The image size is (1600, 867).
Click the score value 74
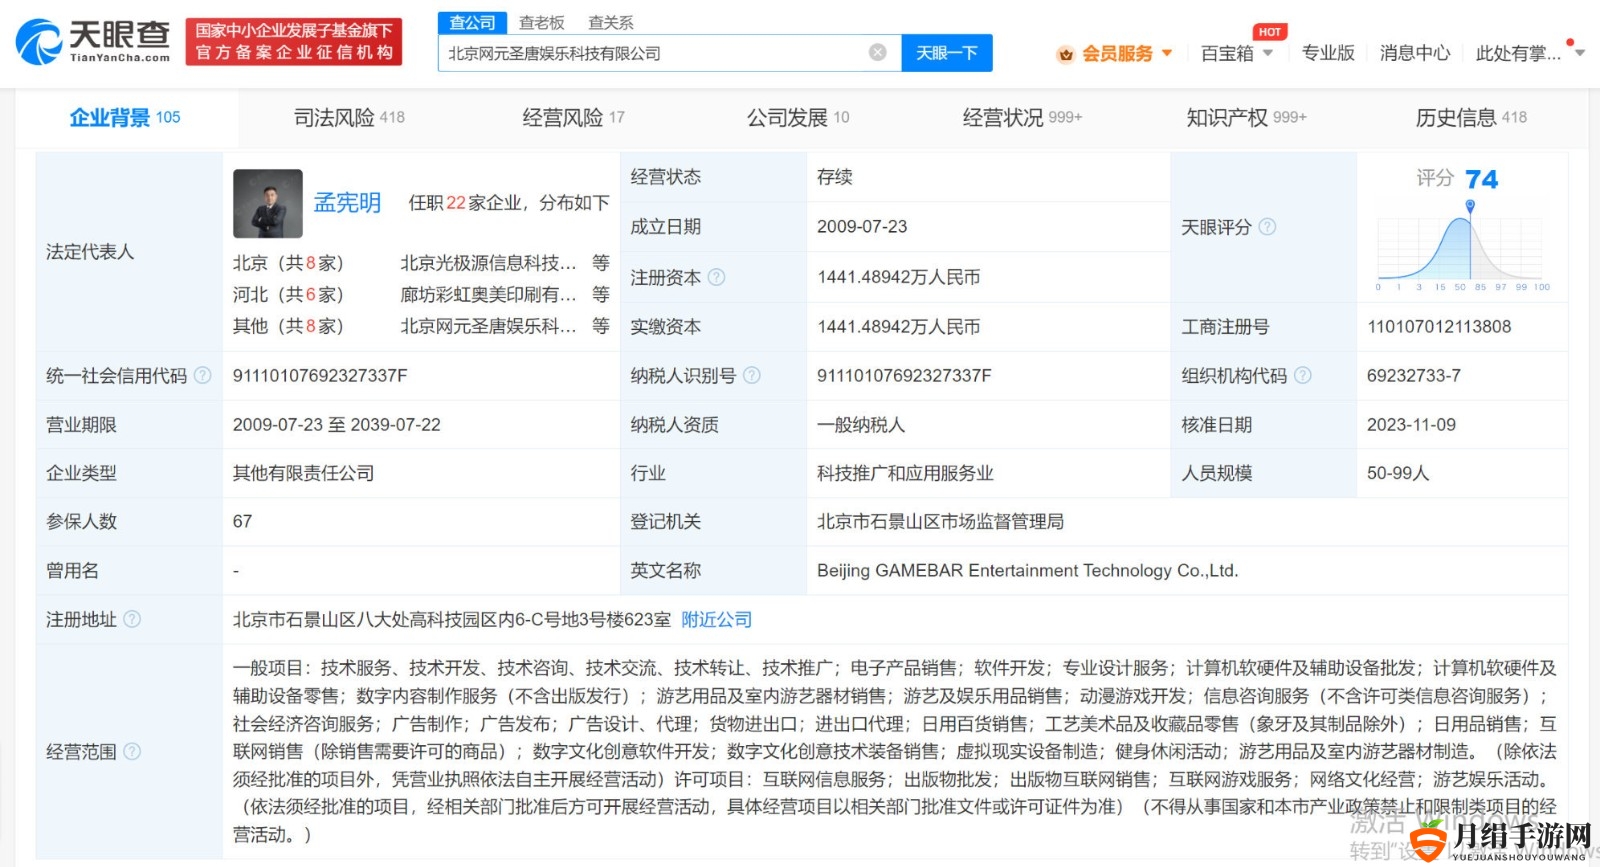(x=1481, y=179)
